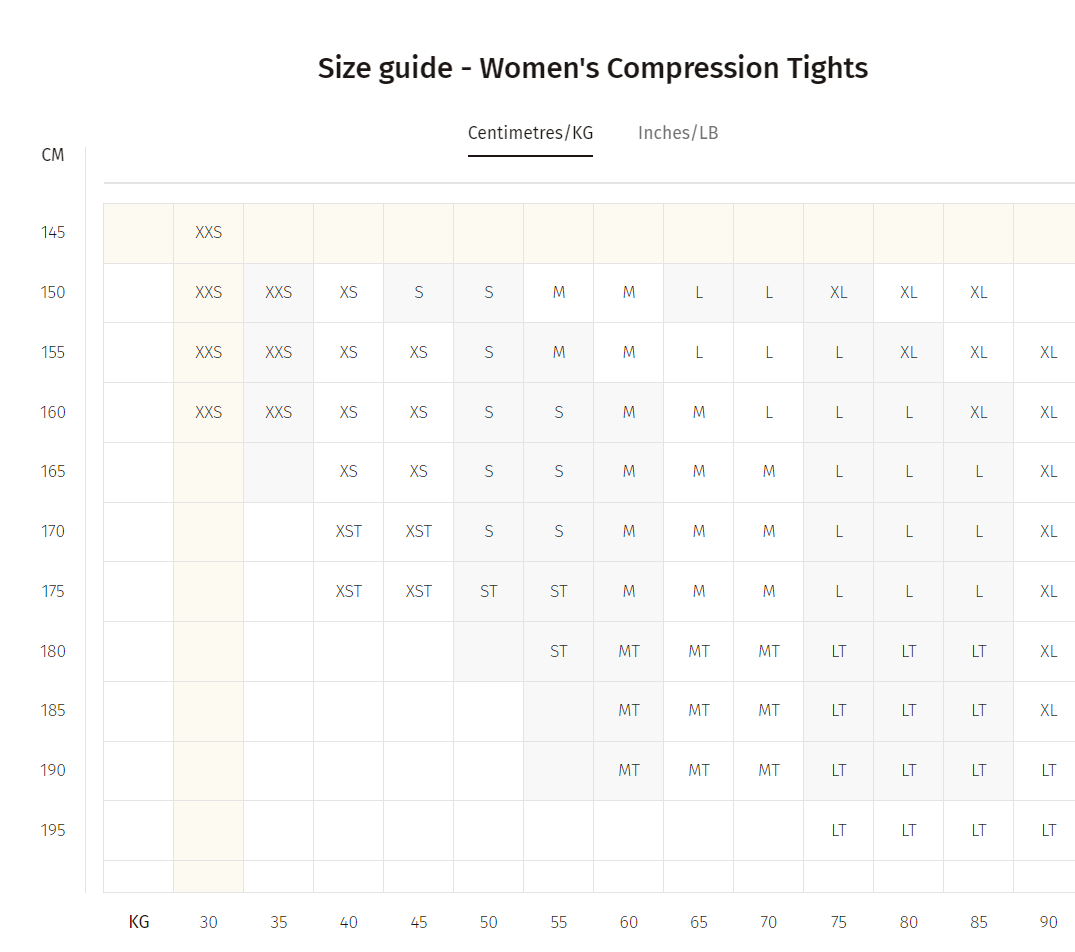Click the 175 height row label
The width and height of the screenshot is (1075, 952).
[53, 591]
